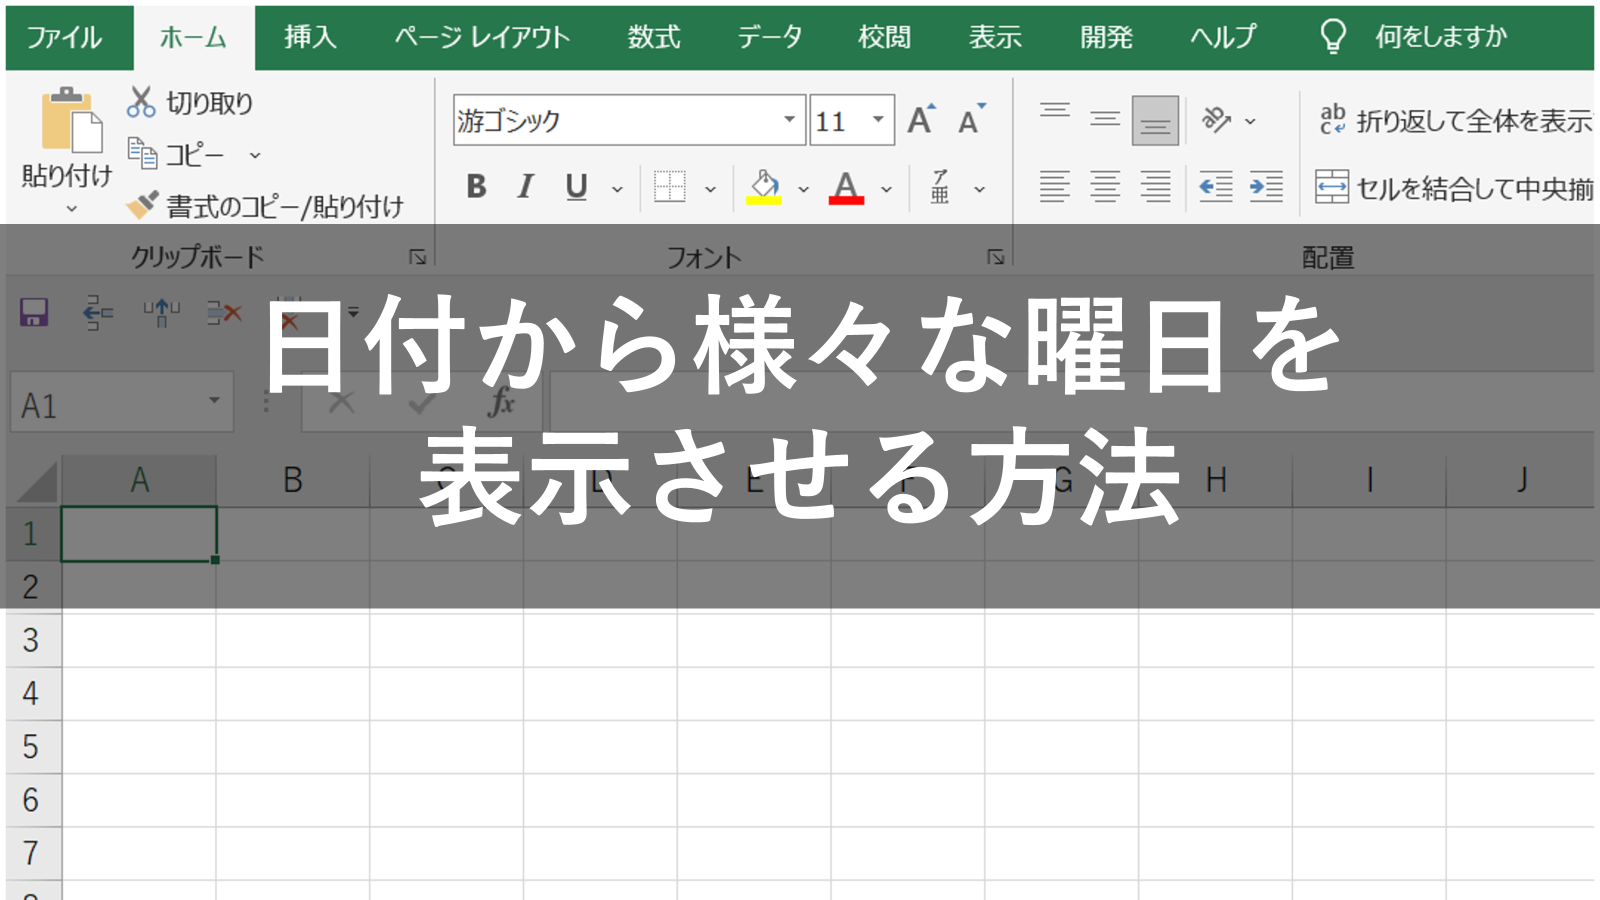Toggle Underline formatting
1600x900 pixels.
pyautogui.click(x=576, y=187)
